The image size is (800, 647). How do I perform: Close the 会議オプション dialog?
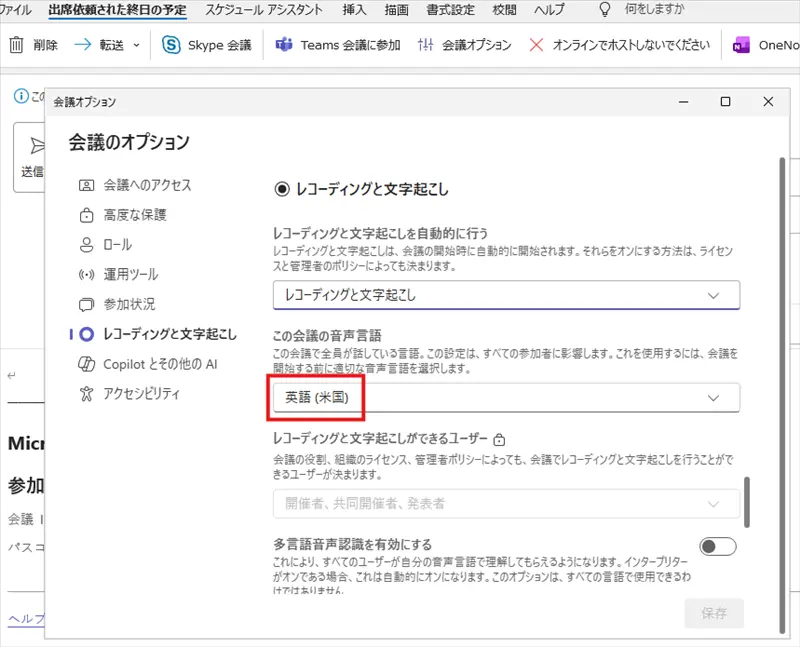click(x=768, y=102)
